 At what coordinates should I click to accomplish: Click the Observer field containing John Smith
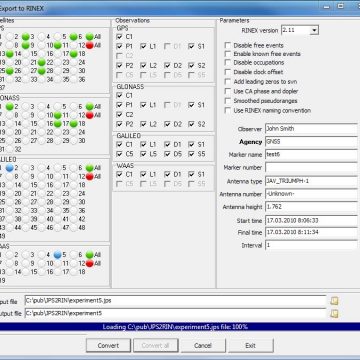pyautogui.click(x=311, y=129)
